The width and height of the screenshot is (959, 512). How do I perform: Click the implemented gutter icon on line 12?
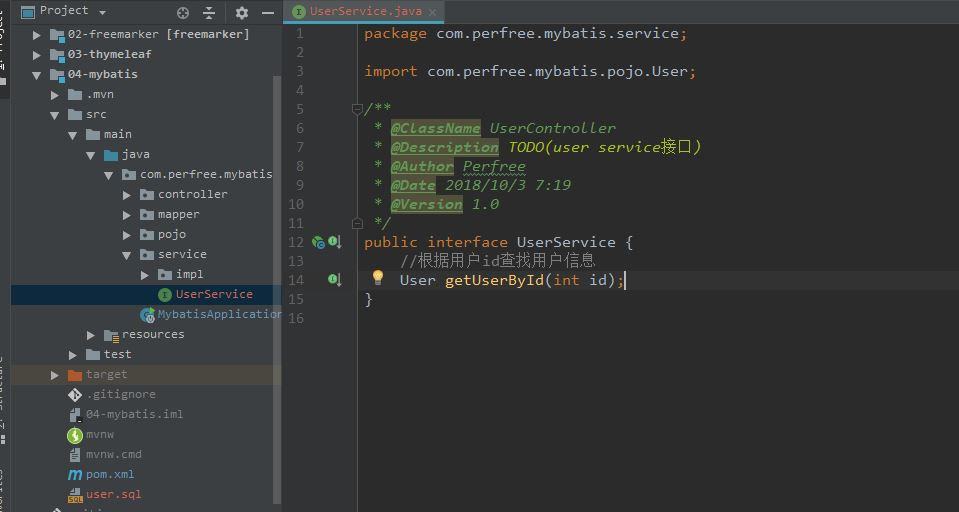click(335, 242)
